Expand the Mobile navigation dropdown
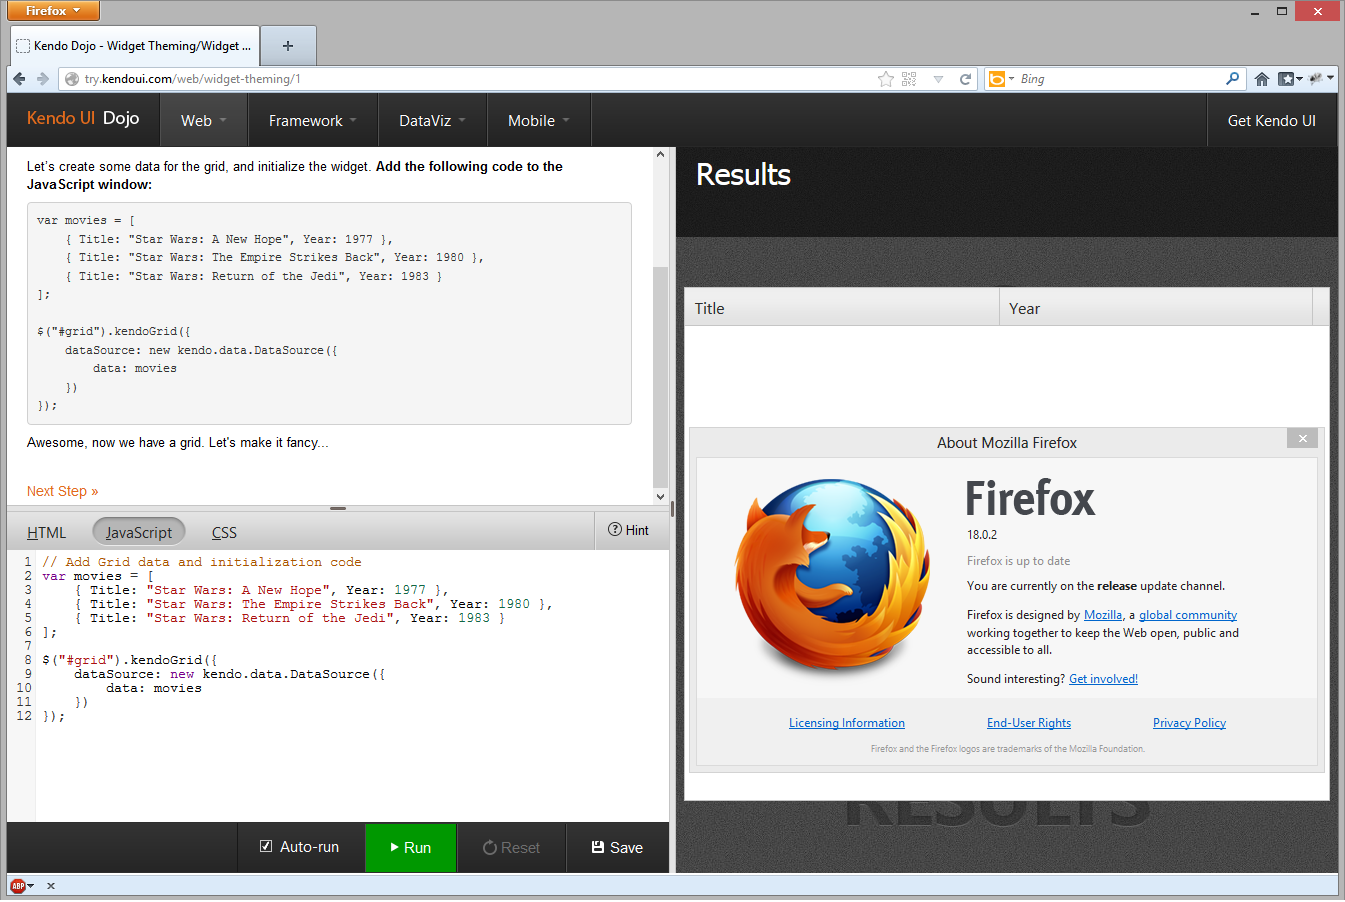Screen dimensions: 1345x902 539,121
